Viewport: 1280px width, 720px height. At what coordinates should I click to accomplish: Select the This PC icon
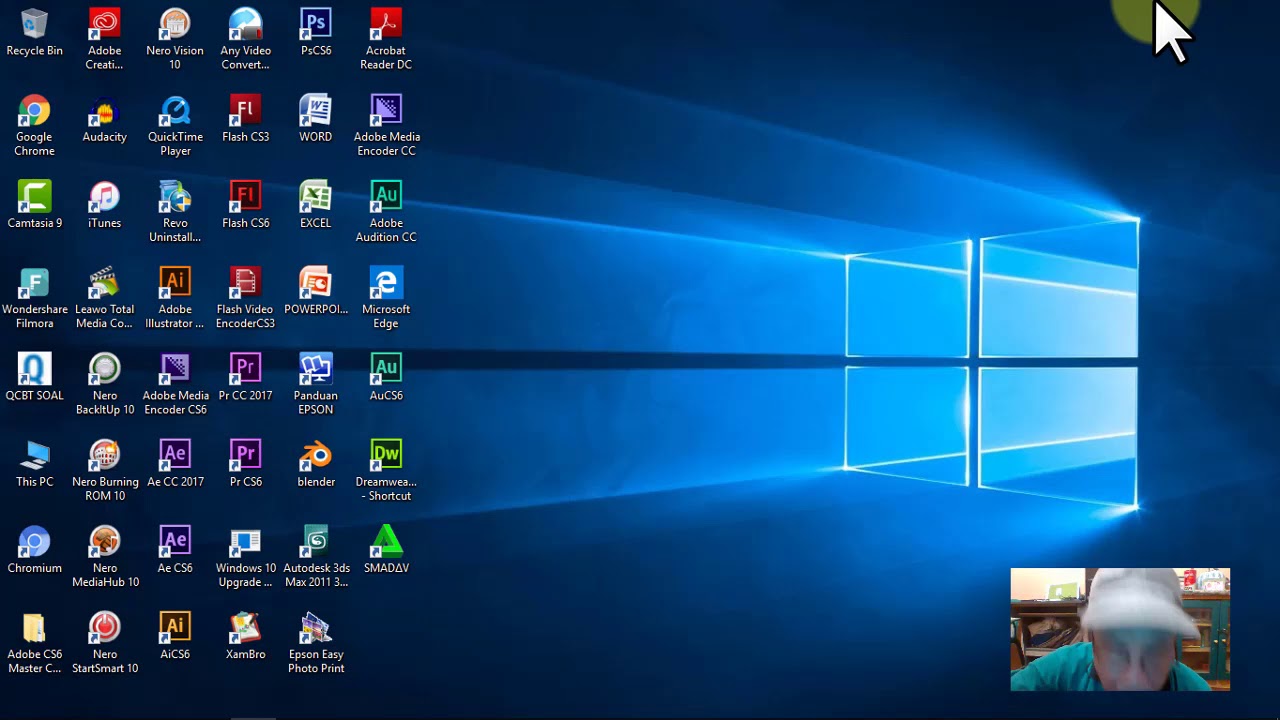34,455
